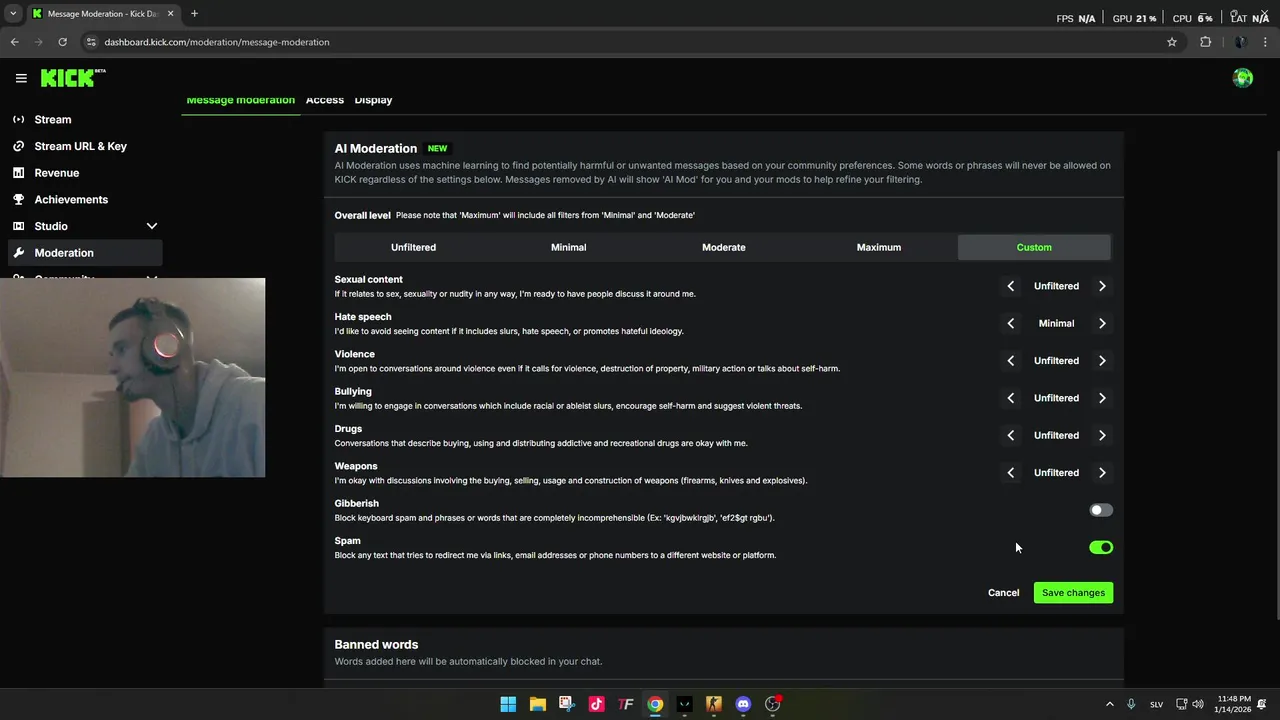Increase Violence filter level
Viewport: 1280px width, 720px height.
(x=1102, y=360)
